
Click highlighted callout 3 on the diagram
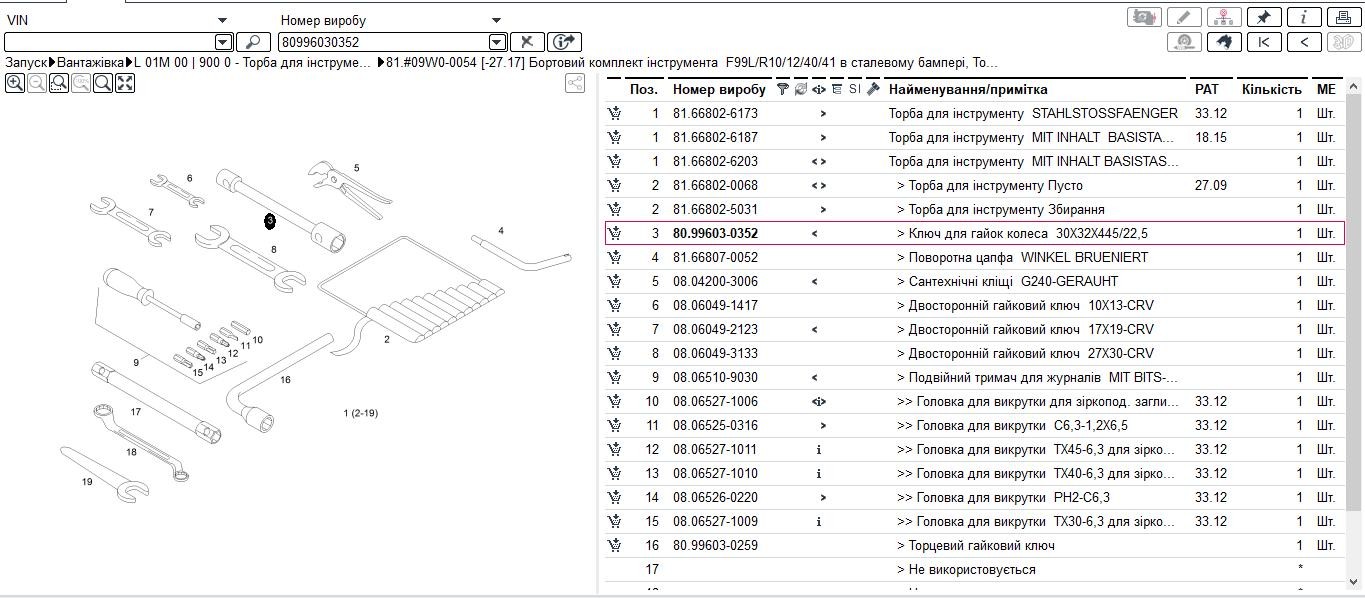(270, 221)
